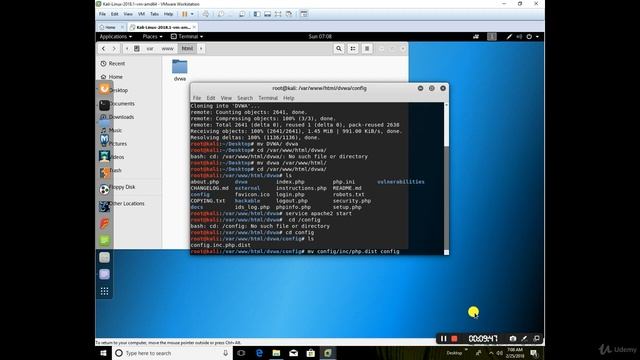Image resolution: width=640 pixels, height=360 pixels.
Task: Open the Windows Start button
Action: coord(103,353)
